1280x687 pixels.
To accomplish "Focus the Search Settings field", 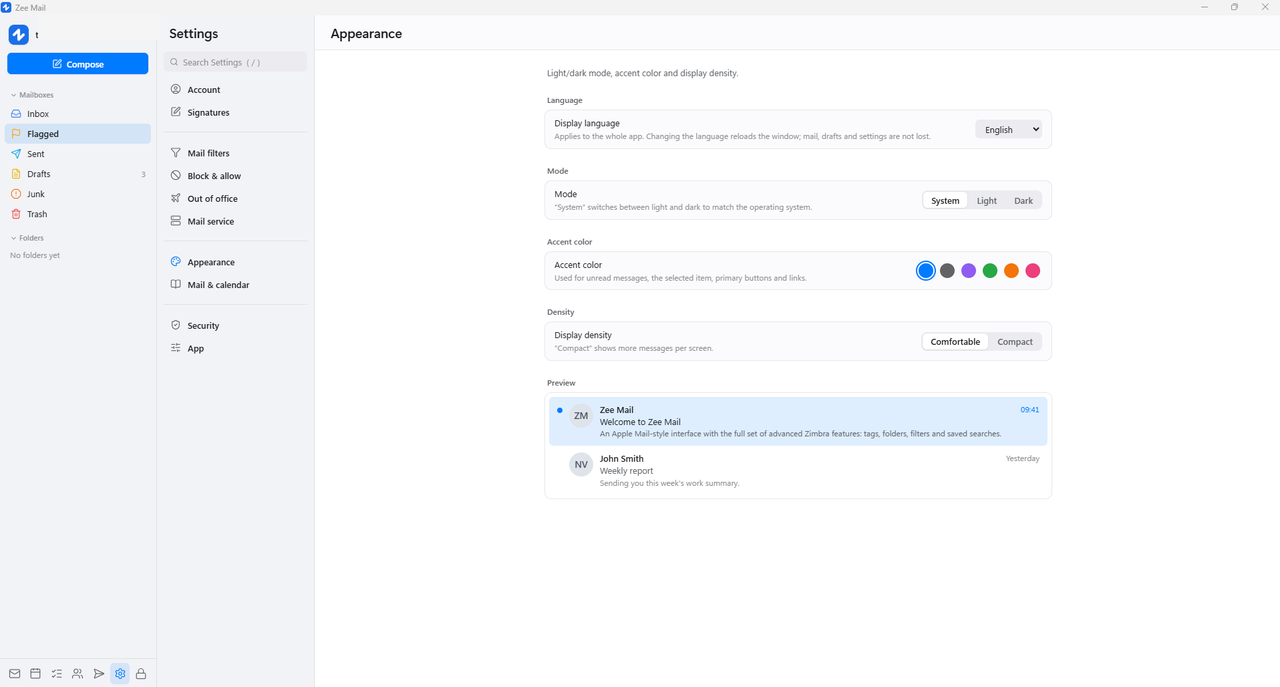I will (235, 62).
